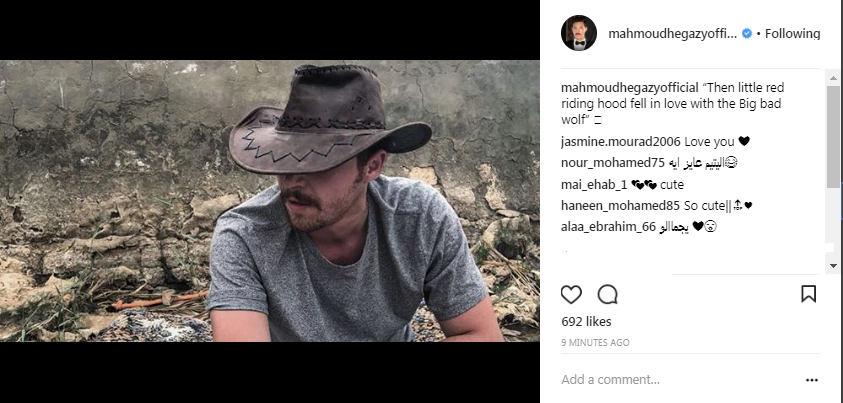
Task: Open the mahmoudhegazyoffi... header username
Action: pyautogui.click(x=673, y=33)
